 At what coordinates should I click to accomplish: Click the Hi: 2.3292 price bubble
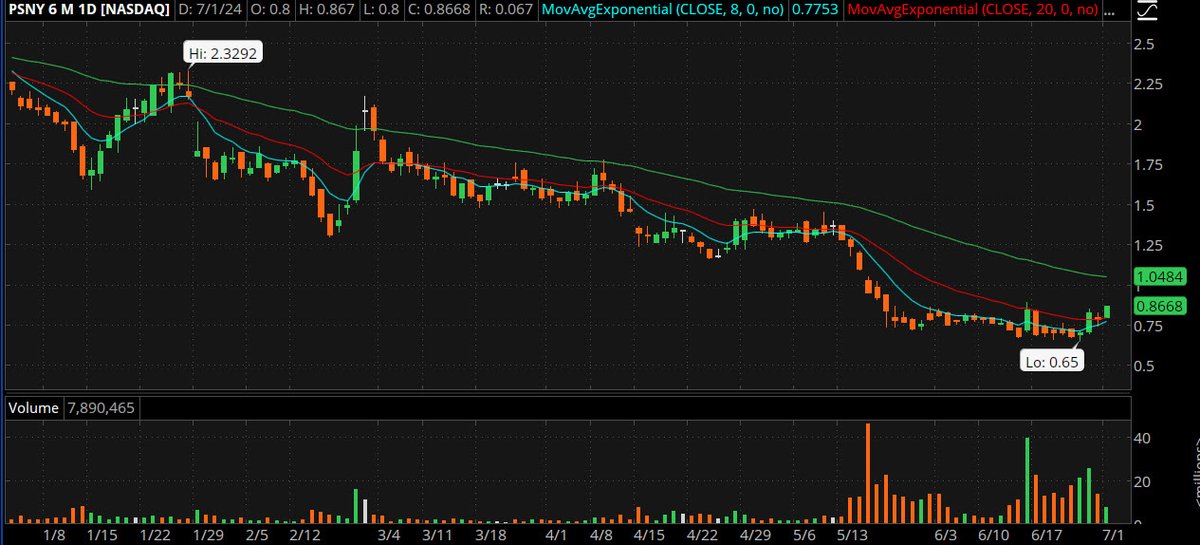pyautogui.click(x=224, y=54)
